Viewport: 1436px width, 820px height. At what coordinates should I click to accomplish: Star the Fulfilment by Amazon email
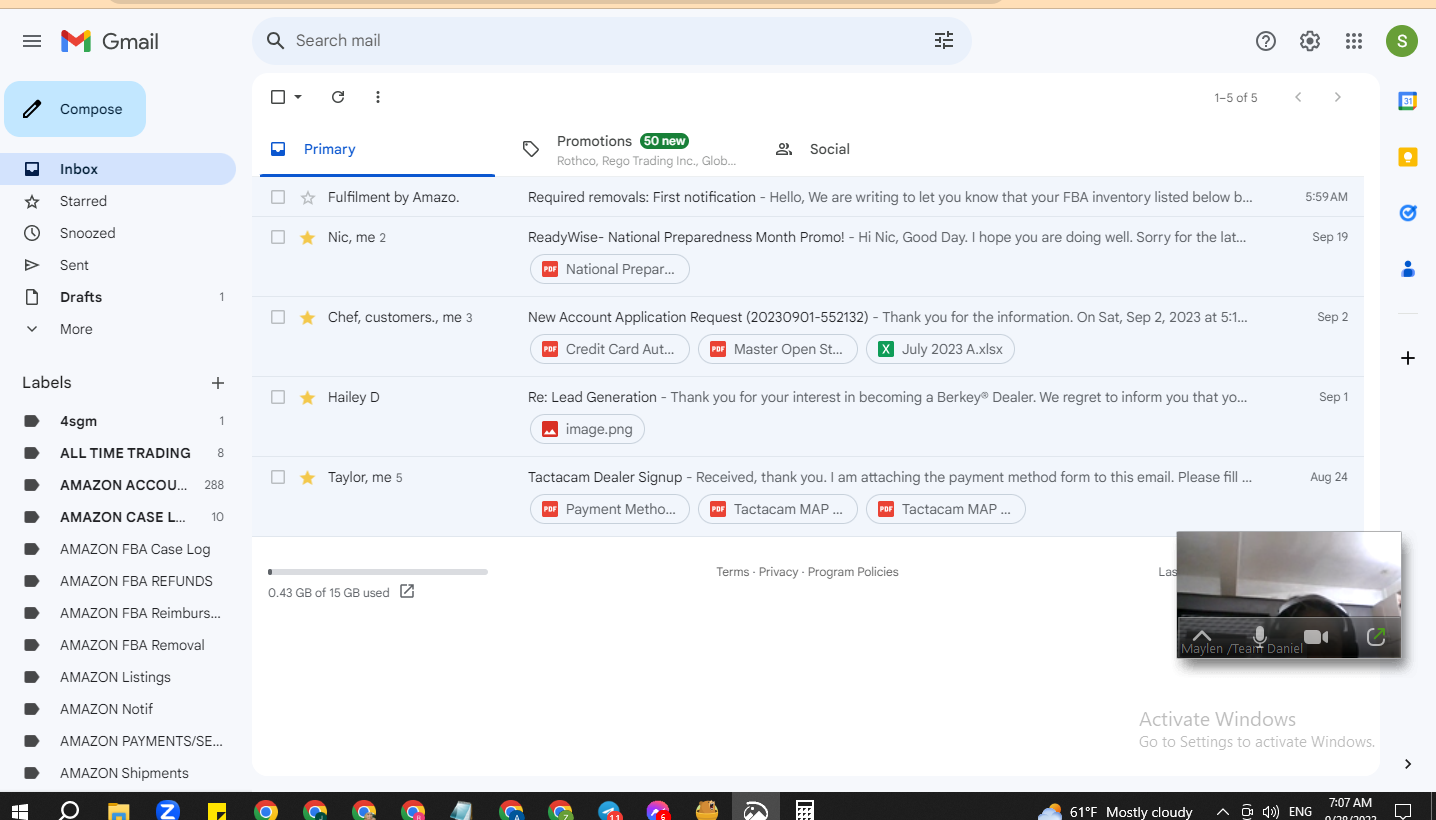308,198
